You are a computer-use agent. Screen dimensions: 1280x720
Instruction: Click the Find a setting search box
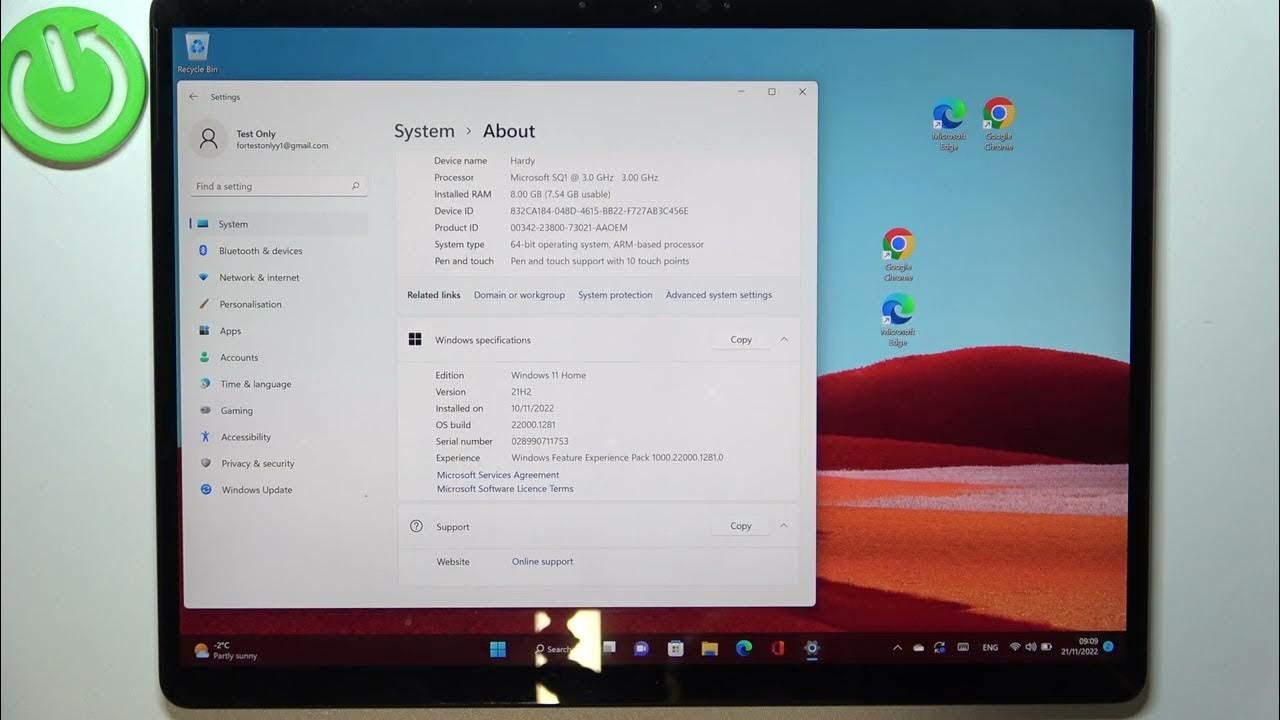pyautogui.click(x=278, y=186)
